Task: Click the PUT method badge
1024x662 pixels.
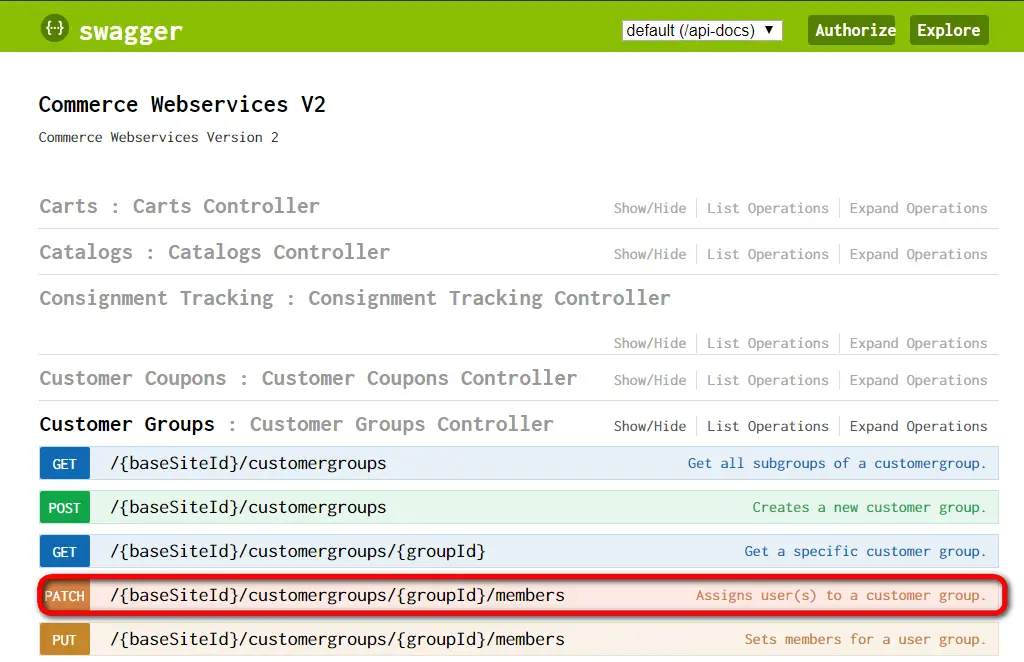Action: (65, 640)
